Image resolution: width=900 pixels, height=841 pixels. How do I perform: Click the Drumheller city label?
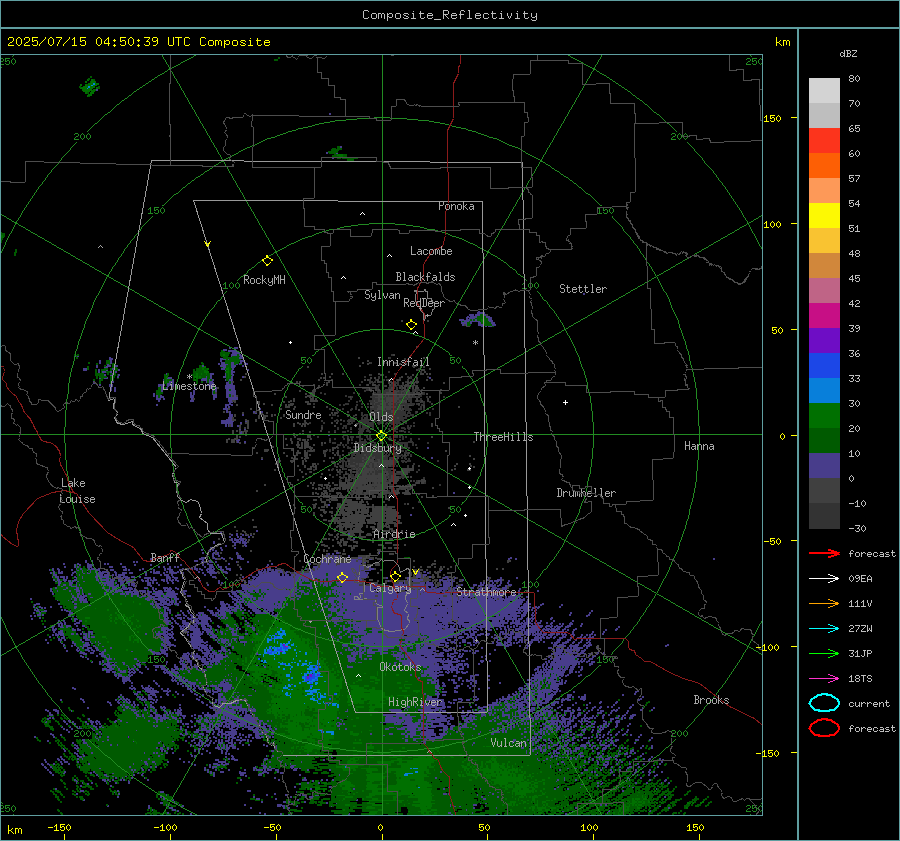pos(586,493)
